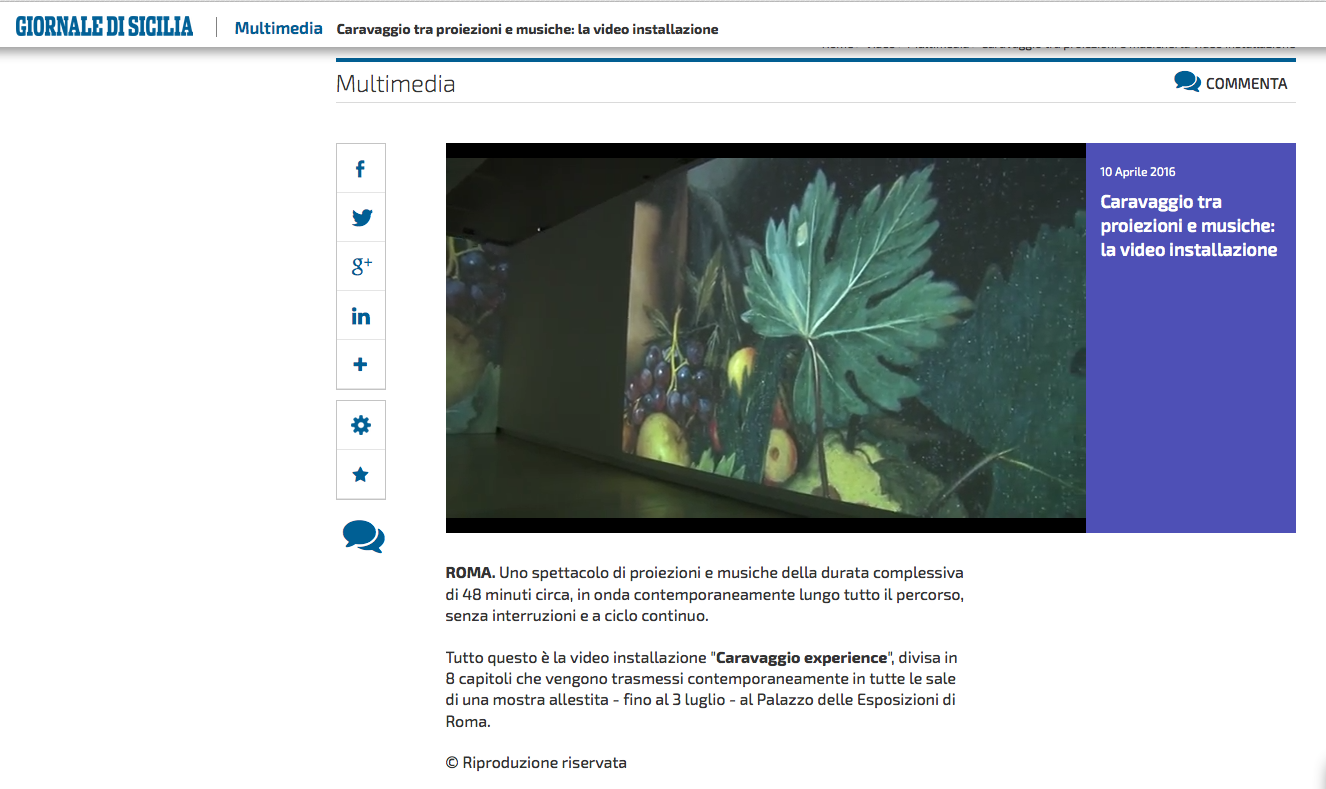The image size is (1326, 789).
Task: Open the gear settings icon
Action: [x=361, y=426]
